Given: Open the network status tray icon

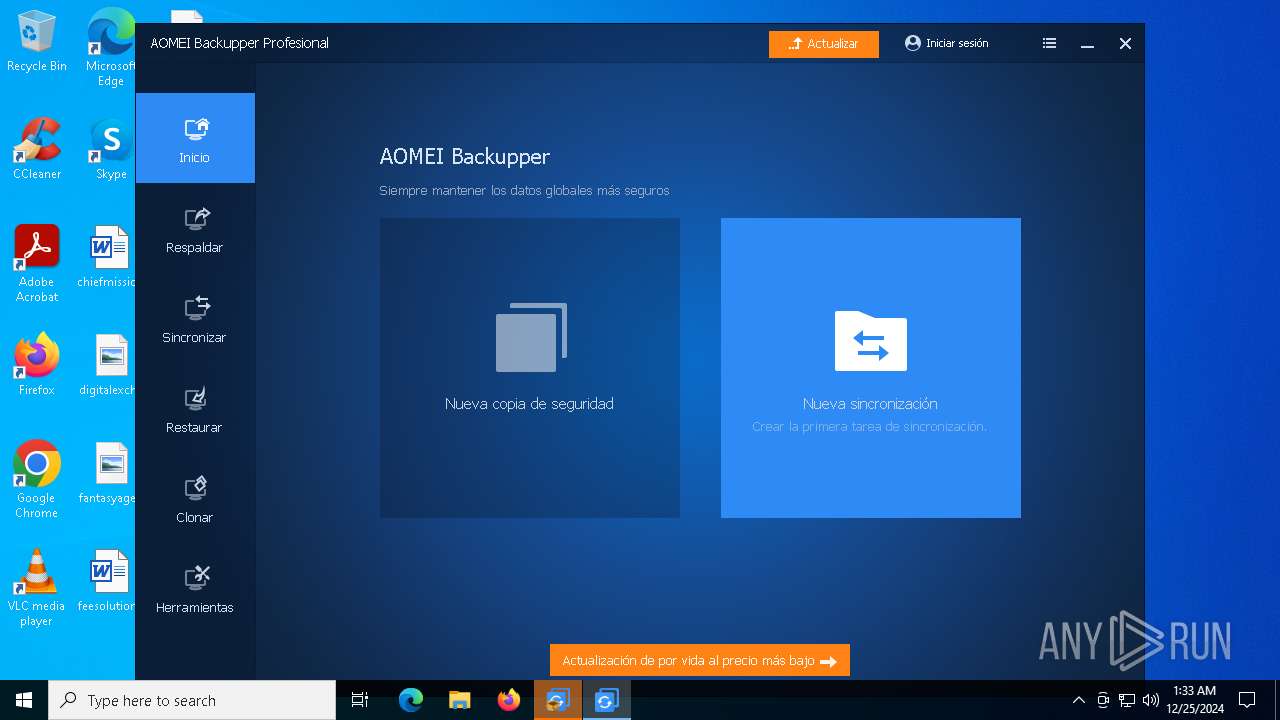Looking at the screenshot, I should pyautogui.click(x=1127, y=700).
